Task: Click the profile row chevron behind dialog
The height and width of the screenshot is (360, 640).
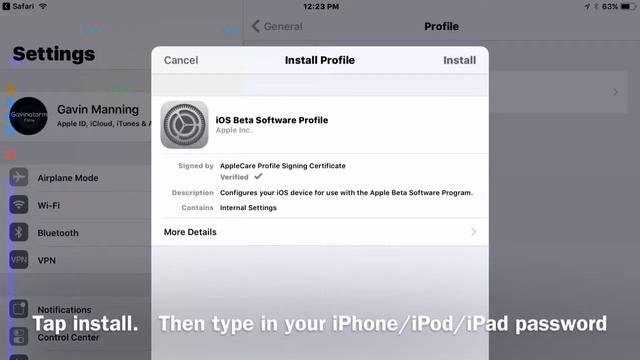Action: (615, 92)
